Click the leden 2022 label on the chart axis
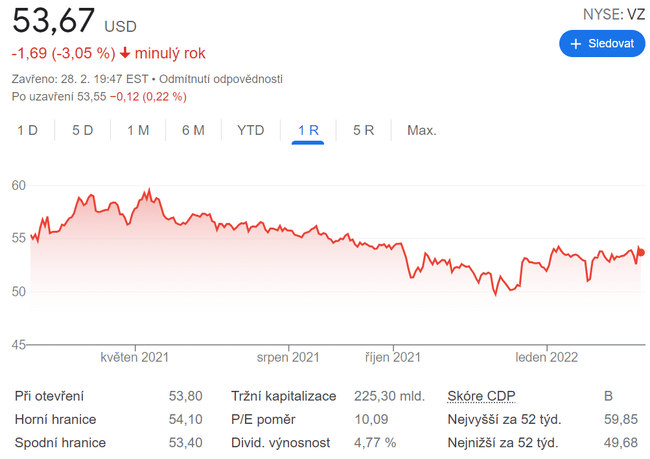 click(x=547, y=357)
